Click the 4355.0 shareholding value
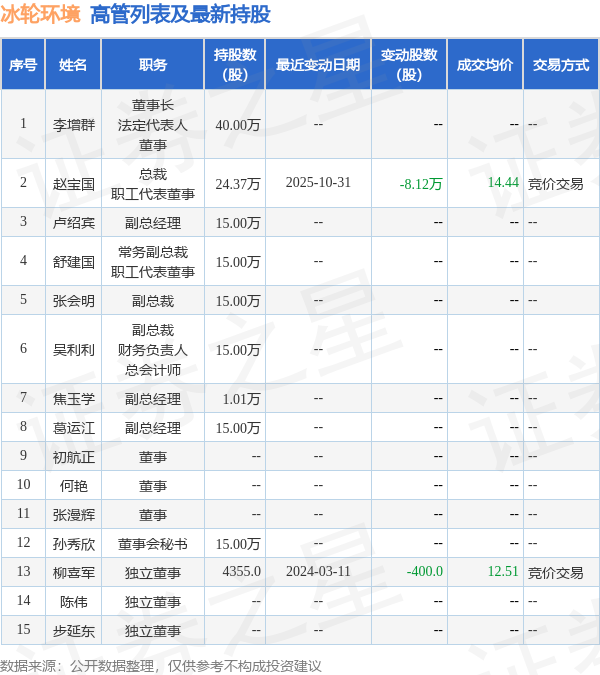Viewport: 600px width, 675px height. point(242,571)
